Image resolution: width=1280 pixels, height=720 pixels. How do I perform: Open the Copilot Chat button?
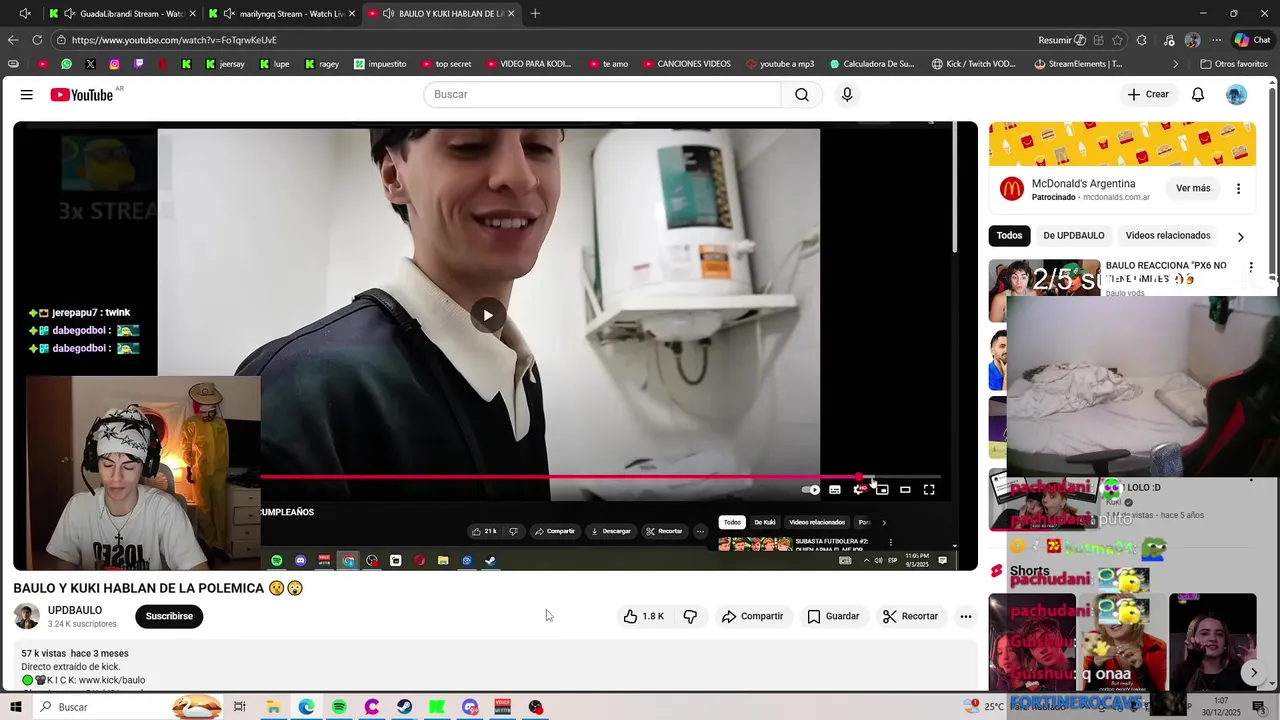(x=1252, y=40)
